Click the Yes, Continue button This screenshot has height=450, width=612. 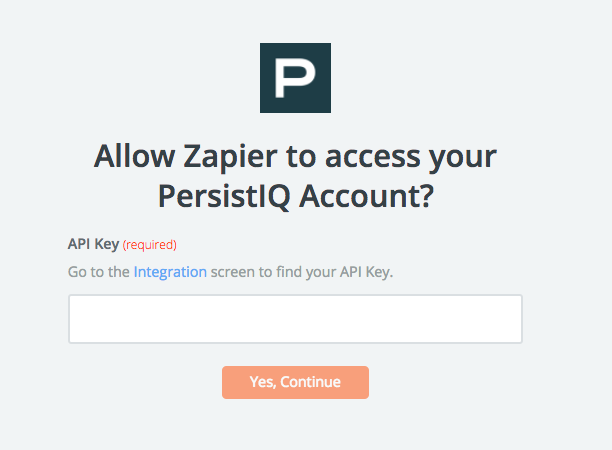(295, 382)
